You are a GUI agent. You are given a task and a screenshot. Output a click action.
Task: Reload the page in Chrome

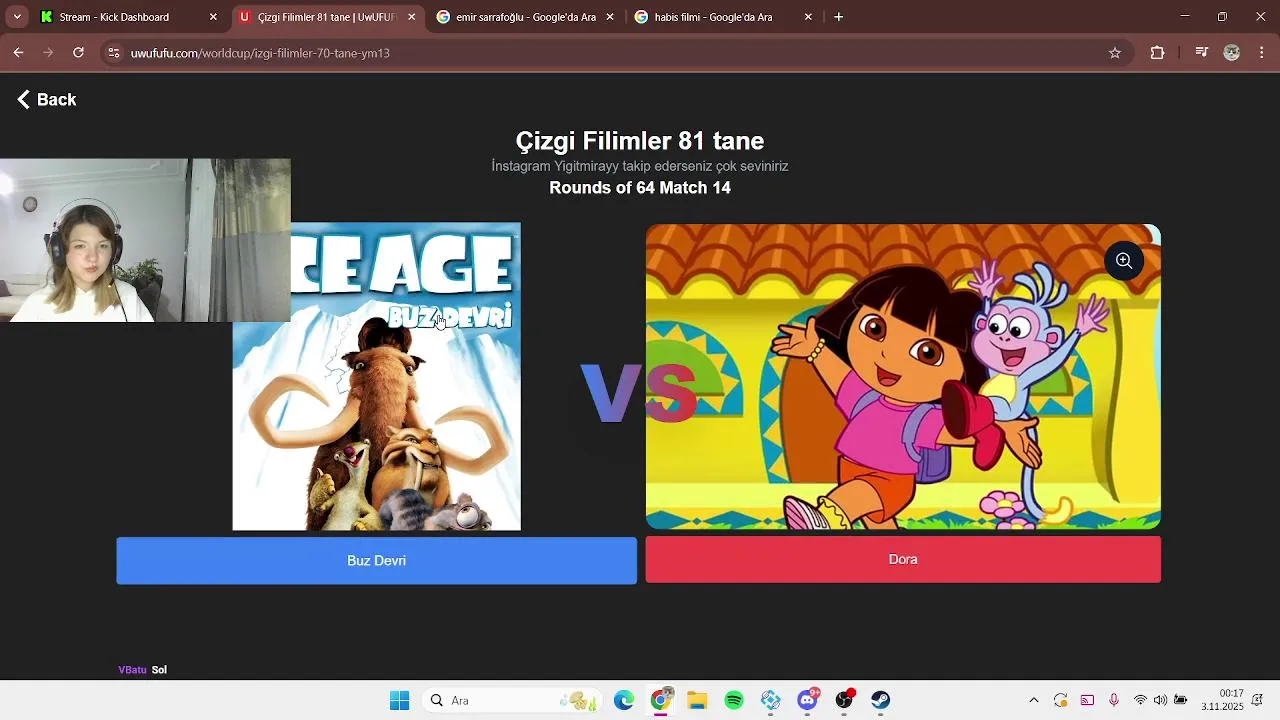(x=78, y=53)
